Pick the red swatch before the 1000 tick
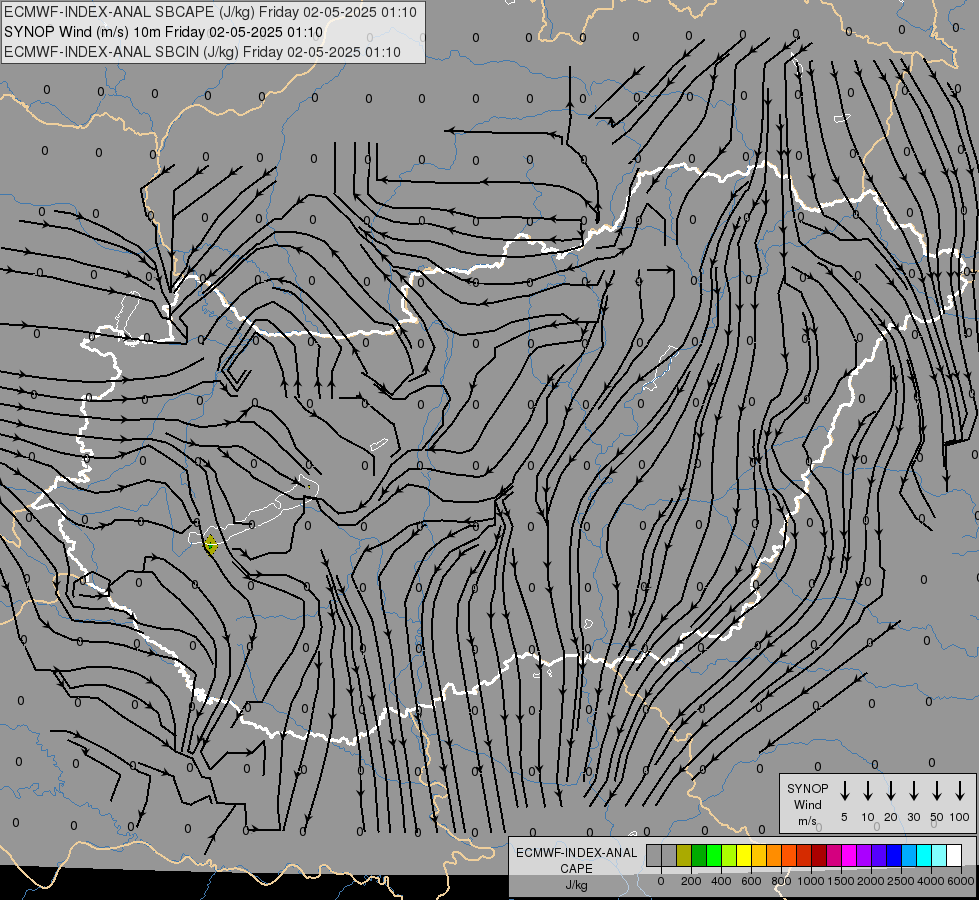 pos(804,855)
